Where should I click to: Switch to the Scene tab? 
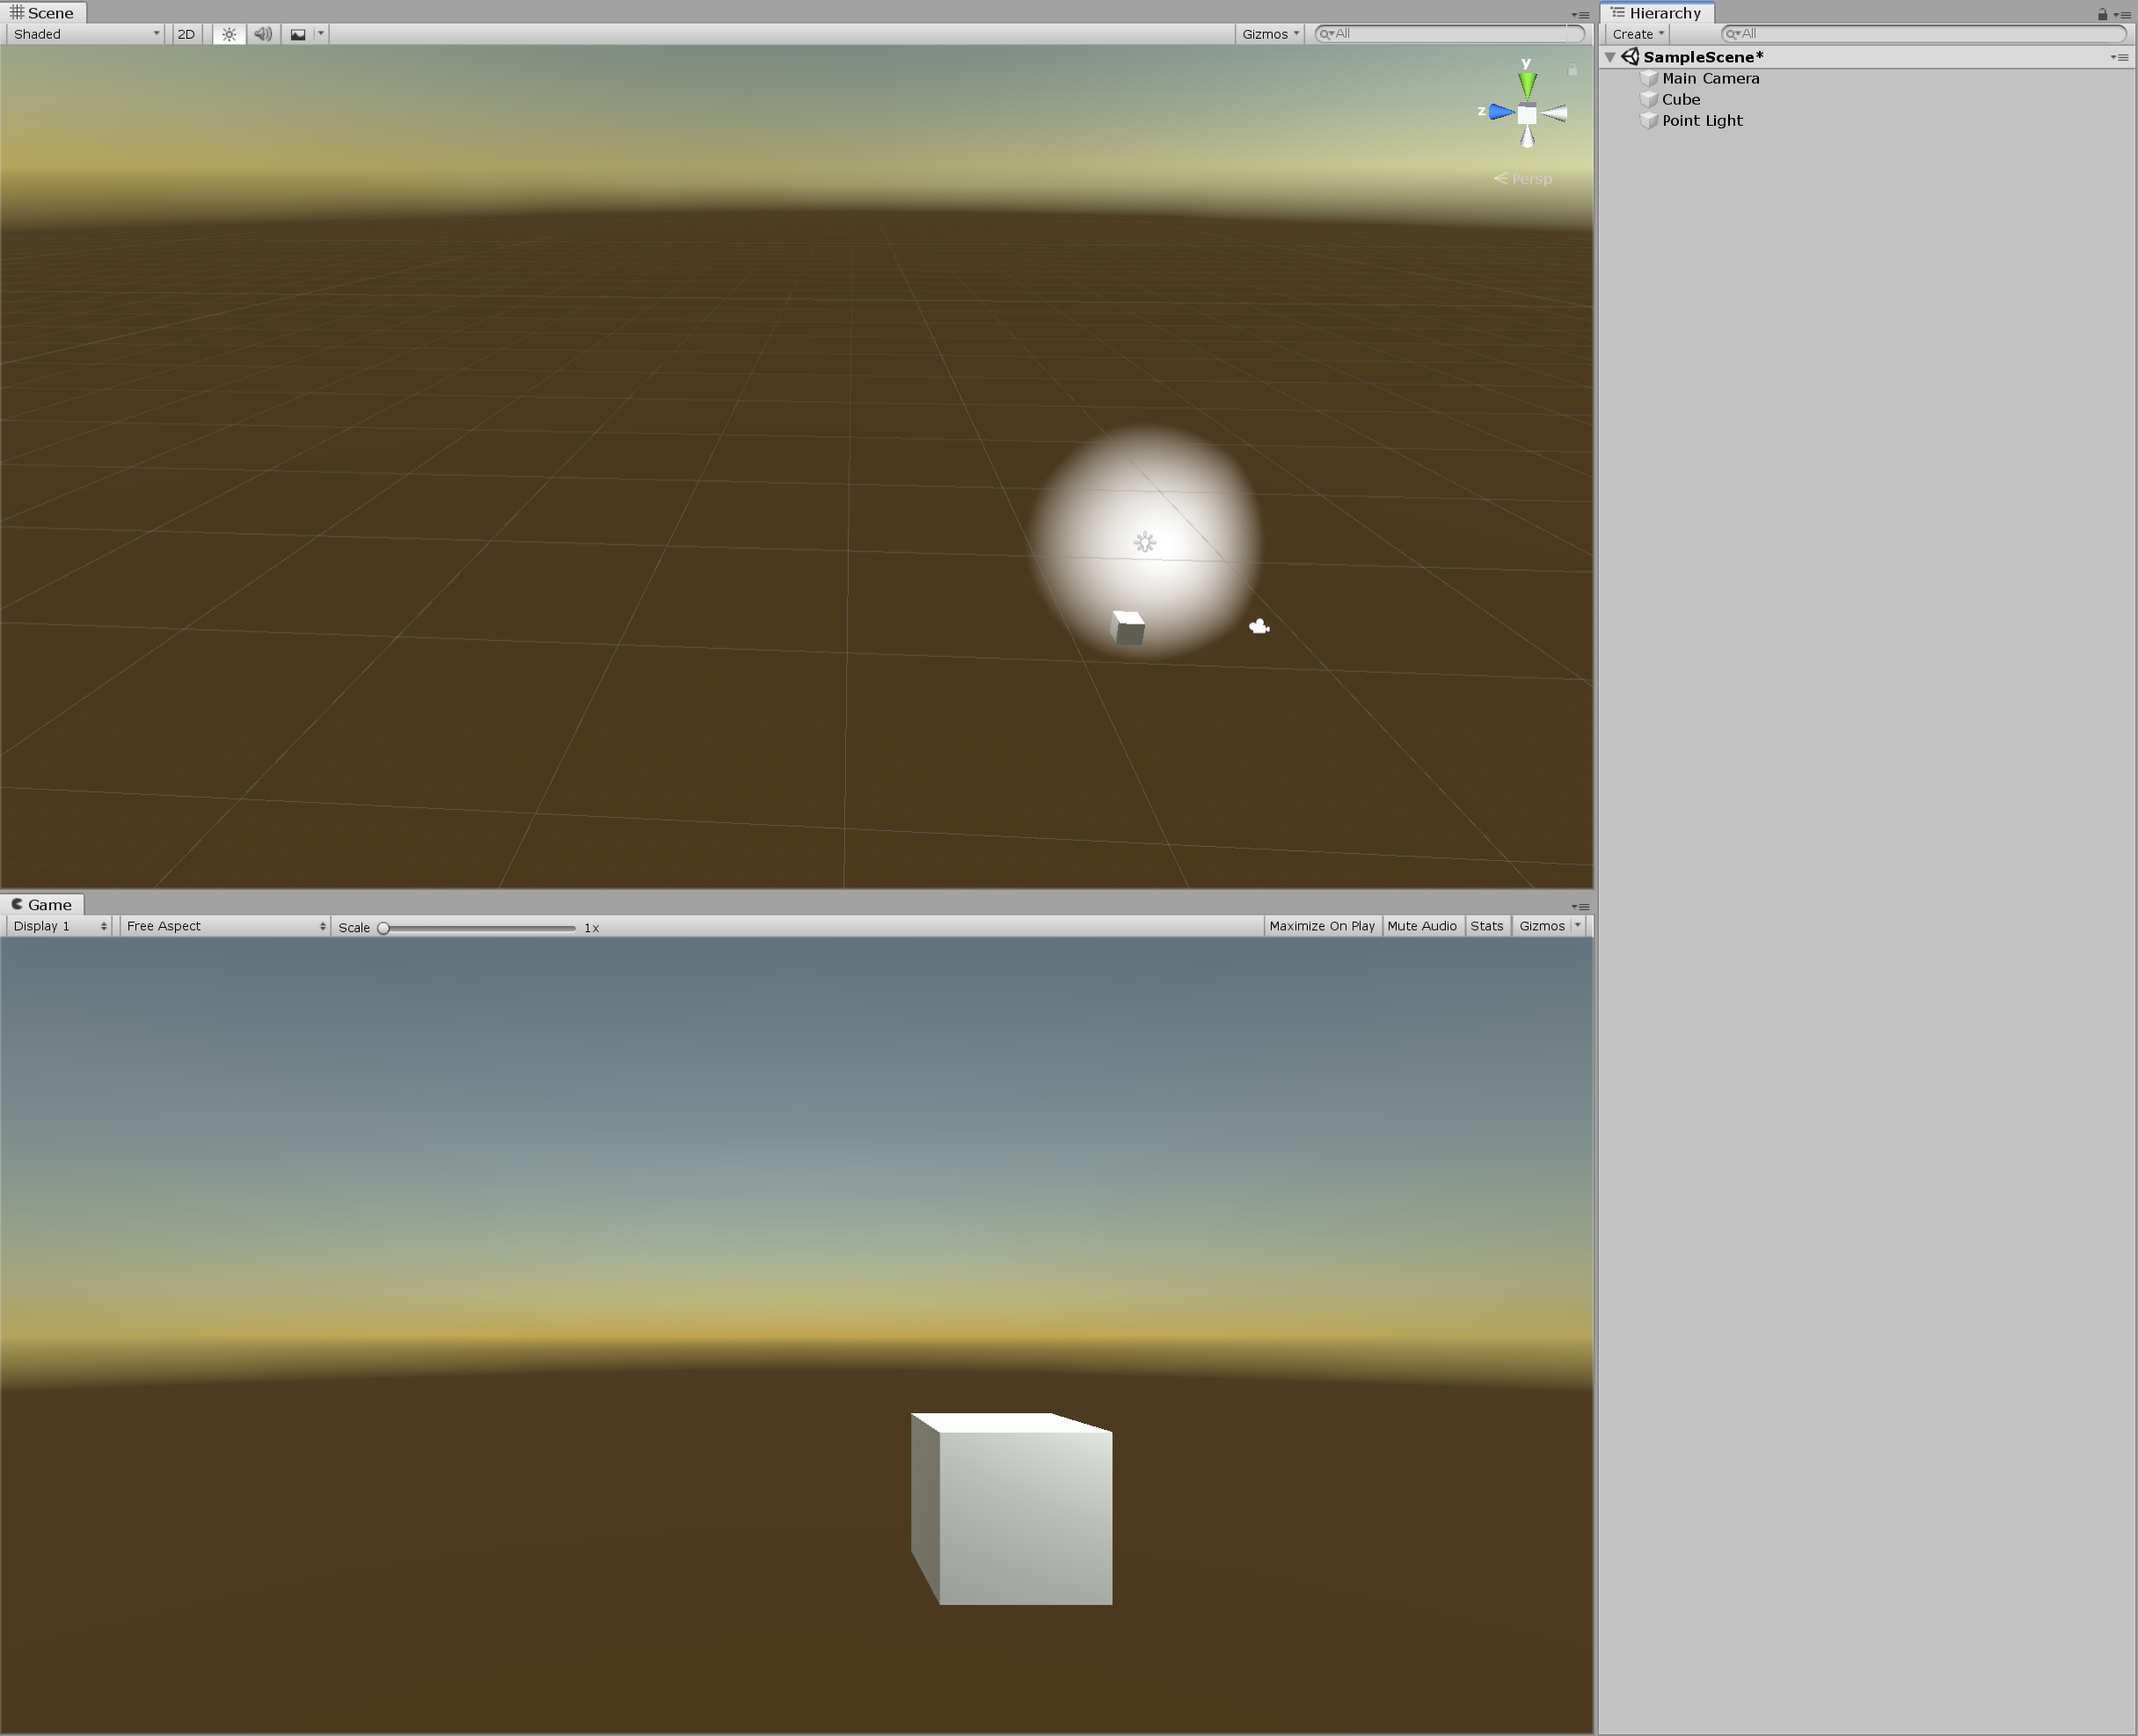click(43, 12)
